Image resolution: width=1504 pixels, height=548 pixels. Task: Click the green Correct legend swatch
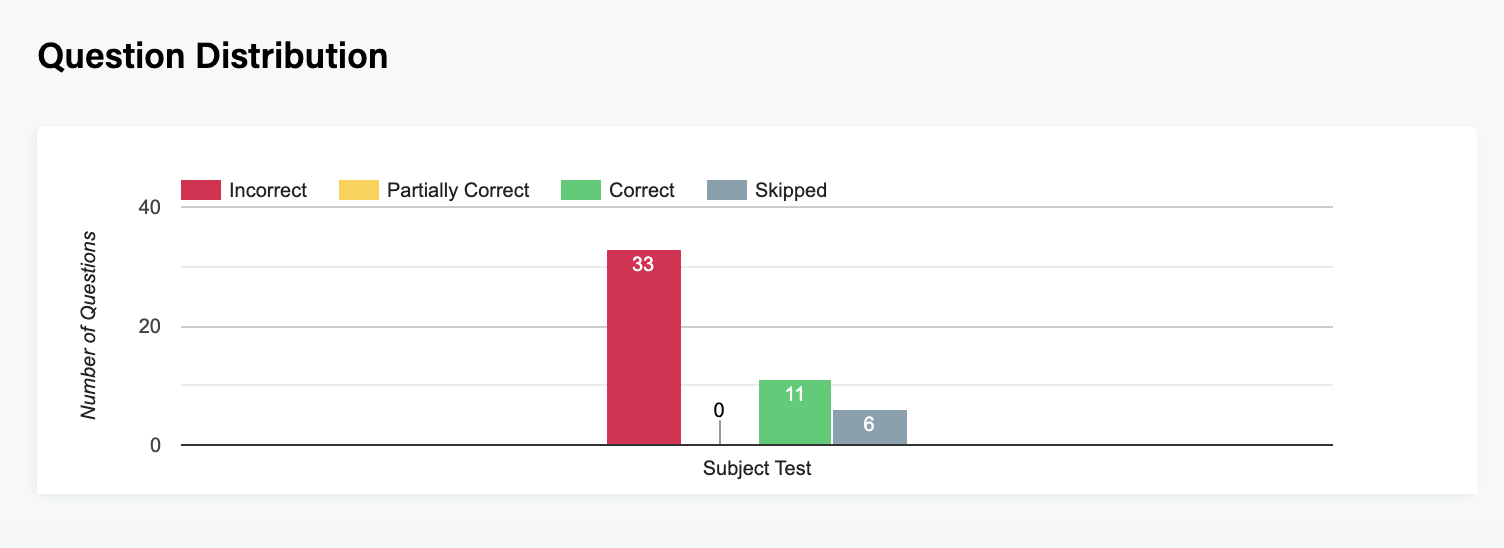pos(581,190)
